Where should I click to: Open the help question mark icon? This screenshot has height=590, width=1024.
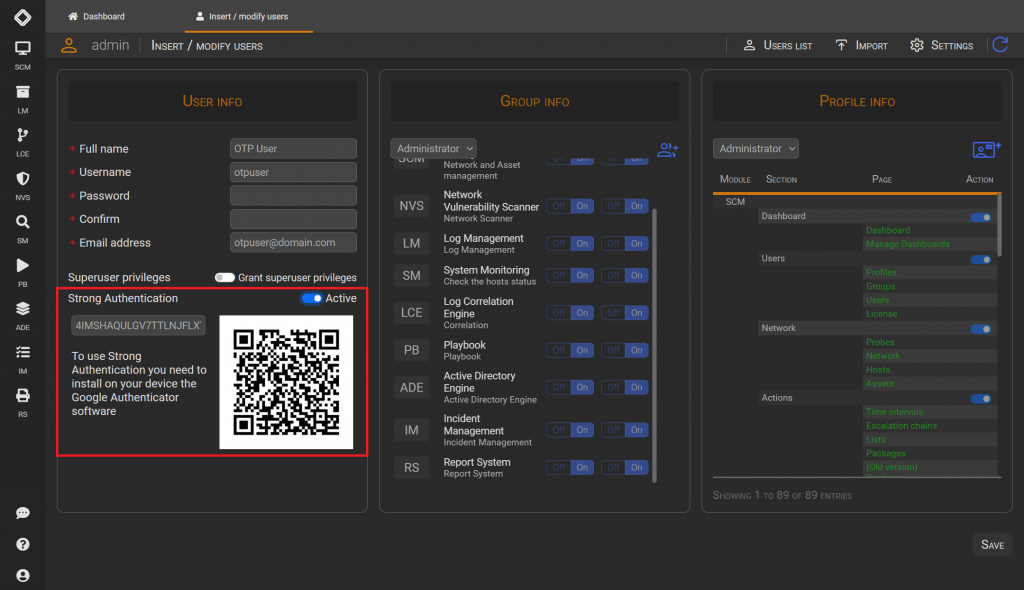pyautogui.click(x=22, y=544)
